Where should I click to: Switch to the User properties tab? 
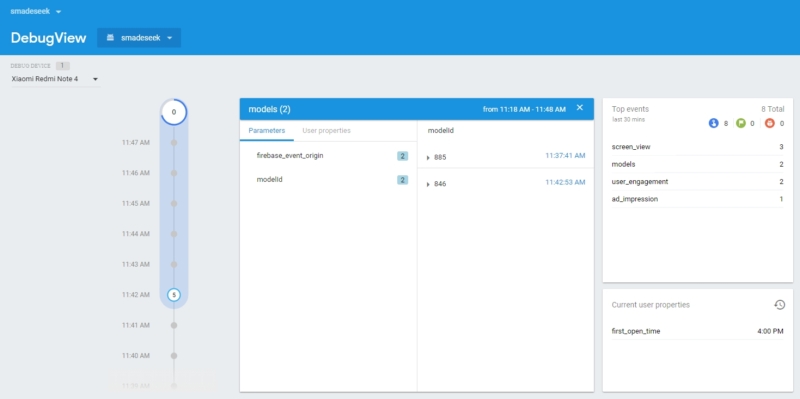point(327,131)
